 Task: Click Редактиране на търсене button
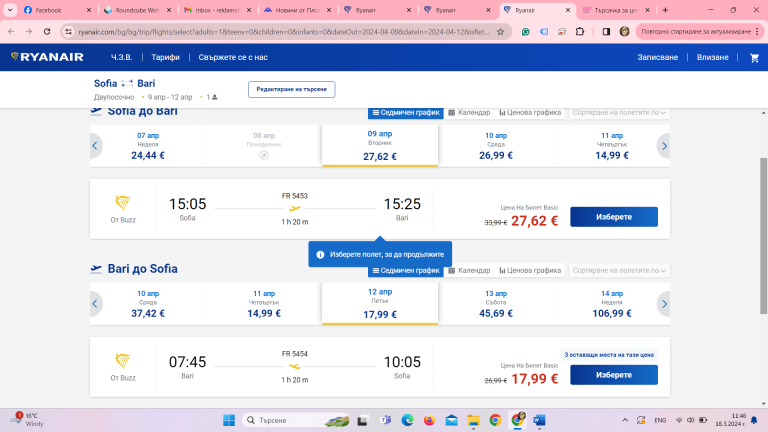pos(291,89)
